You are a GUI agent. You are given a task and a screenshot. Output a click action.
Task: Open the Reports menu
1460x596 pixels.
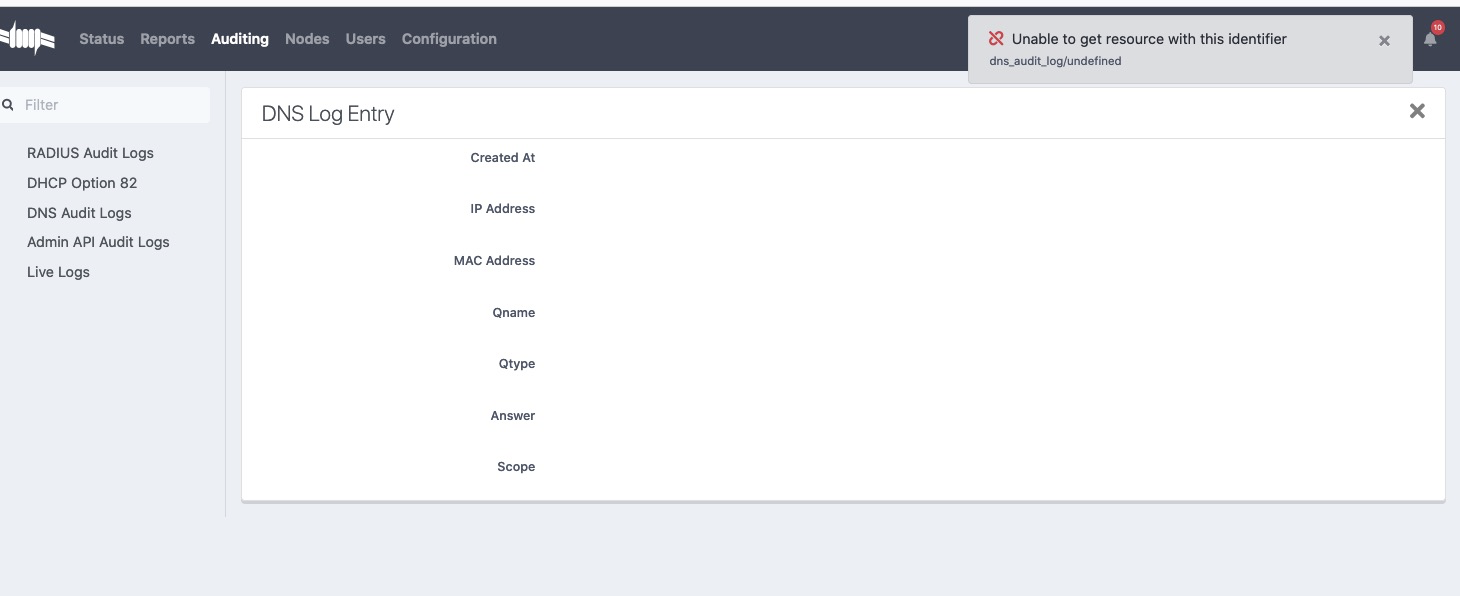click(167, 39)
